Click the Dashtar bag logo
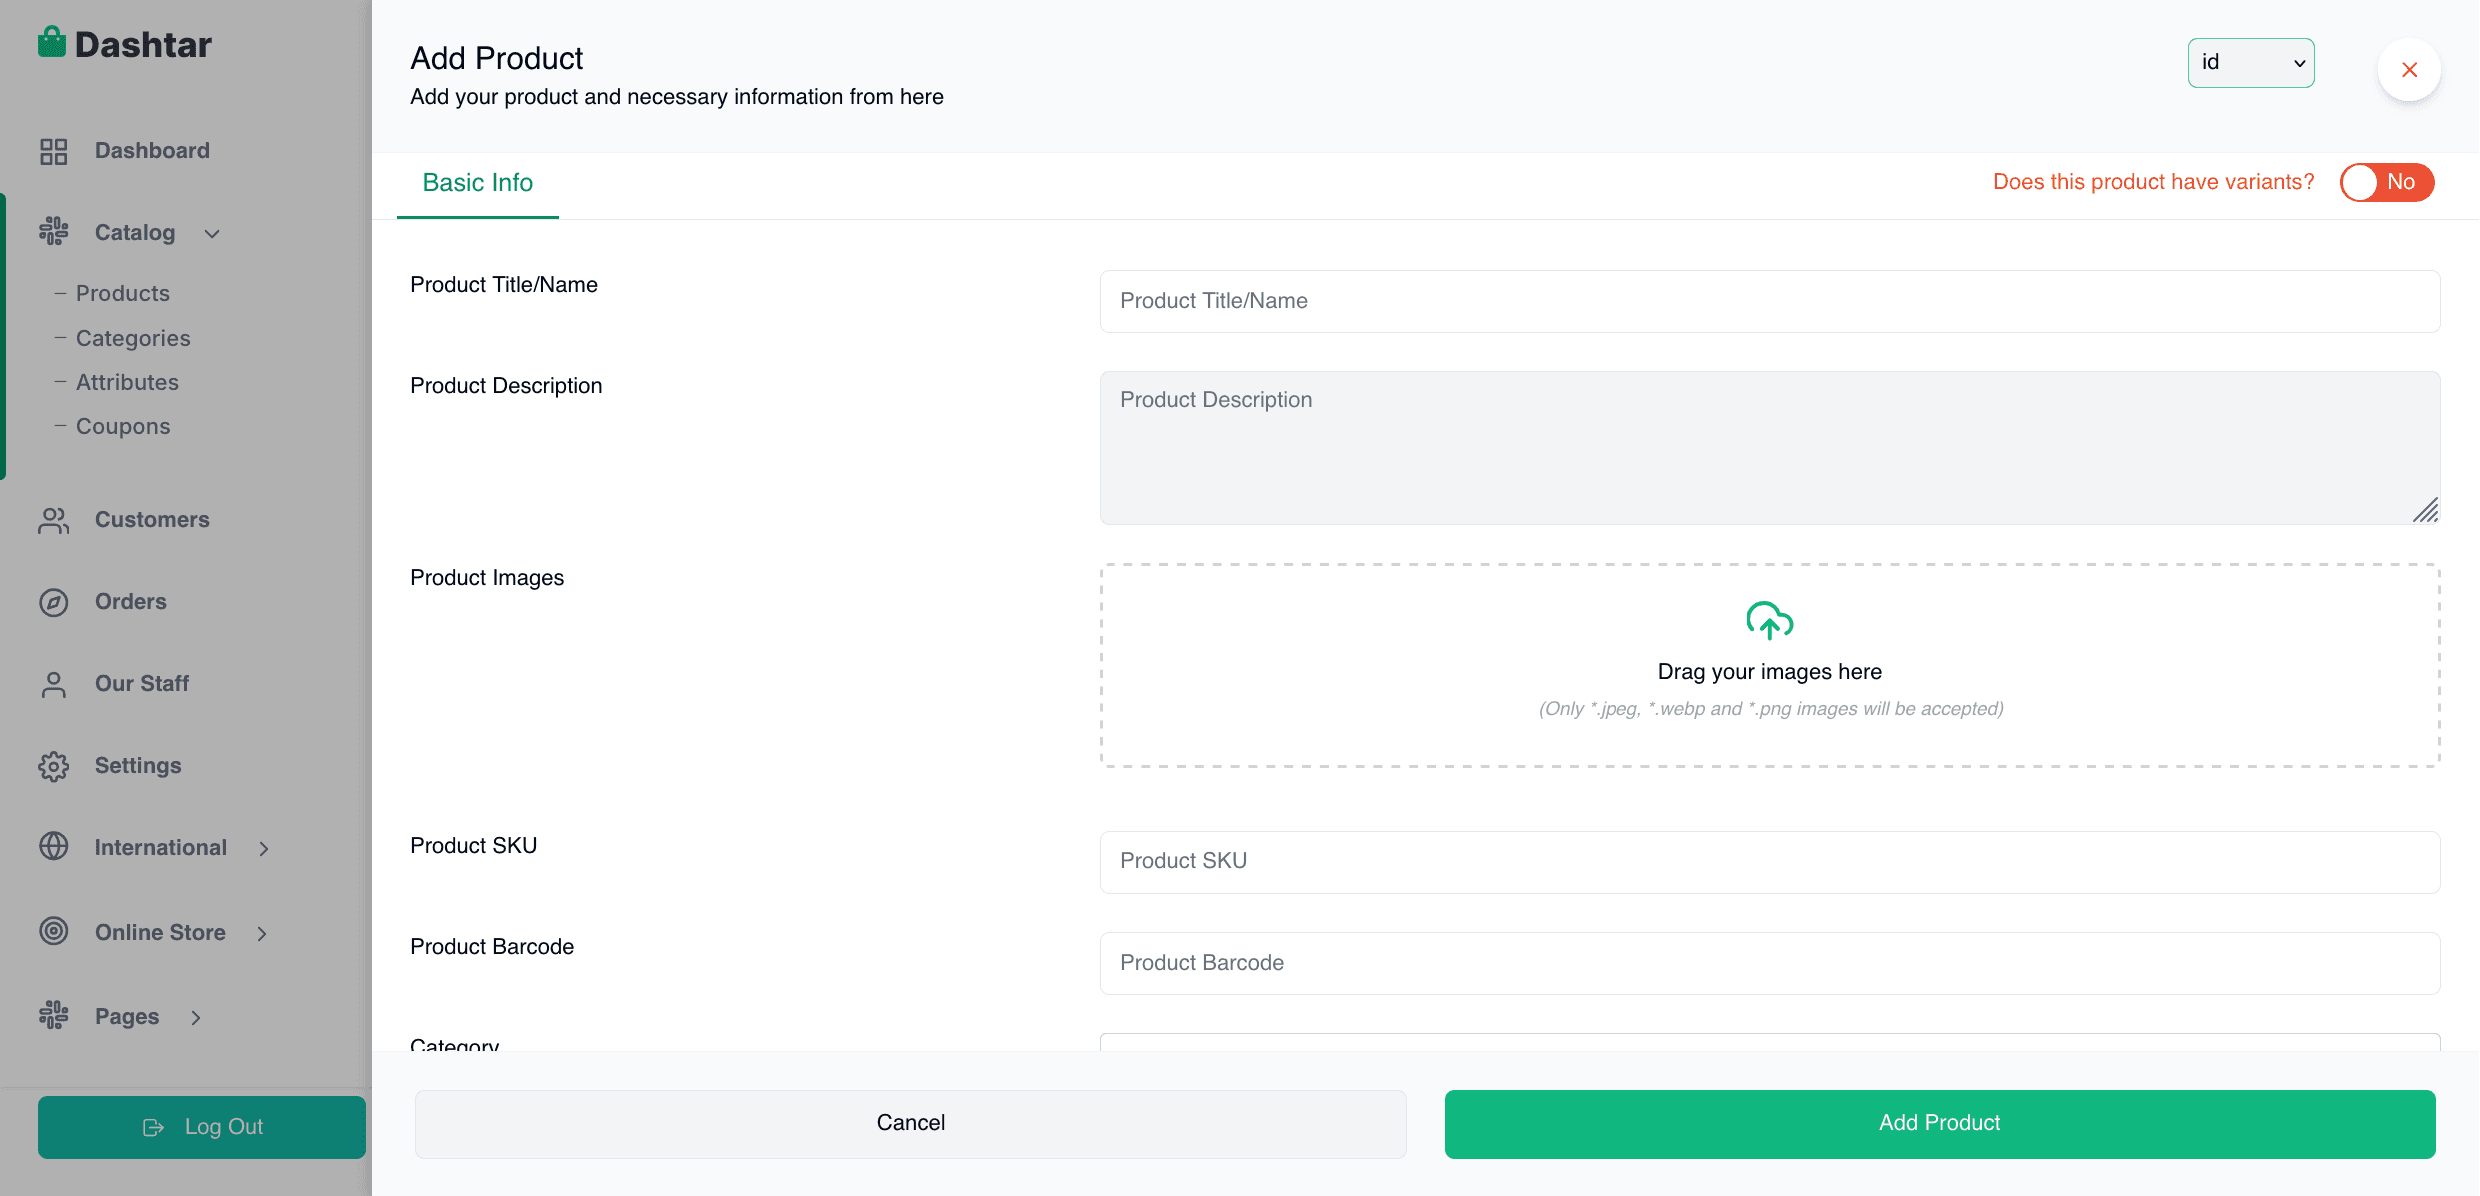 pos(53,40)
